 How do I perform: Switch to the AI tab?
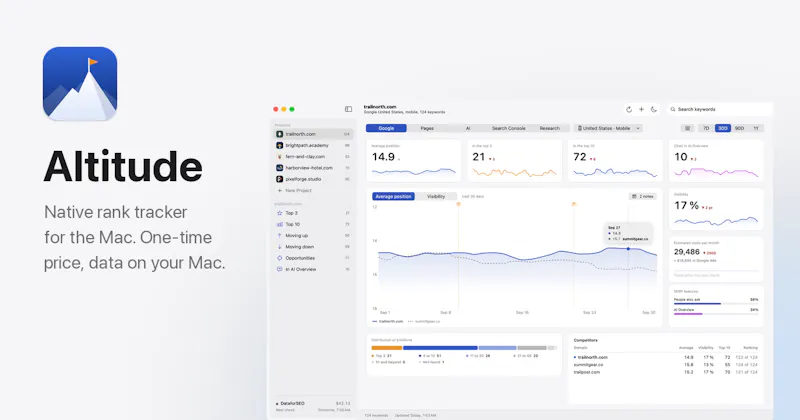coord(468,128)
